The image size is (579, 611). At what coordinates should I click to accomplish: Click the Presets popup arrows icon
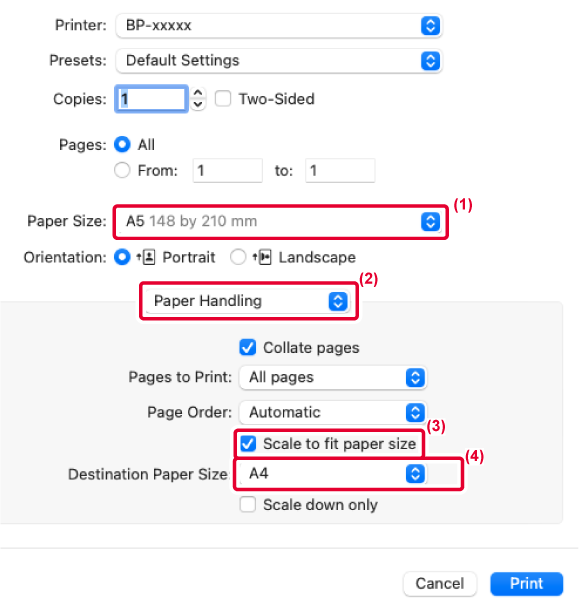pos(430,61)
